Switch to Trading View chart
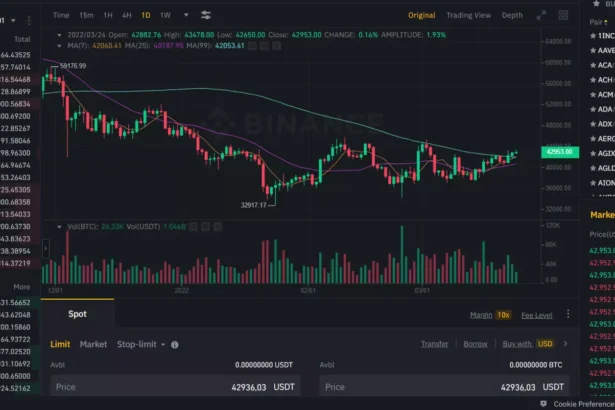 (468, 15)
